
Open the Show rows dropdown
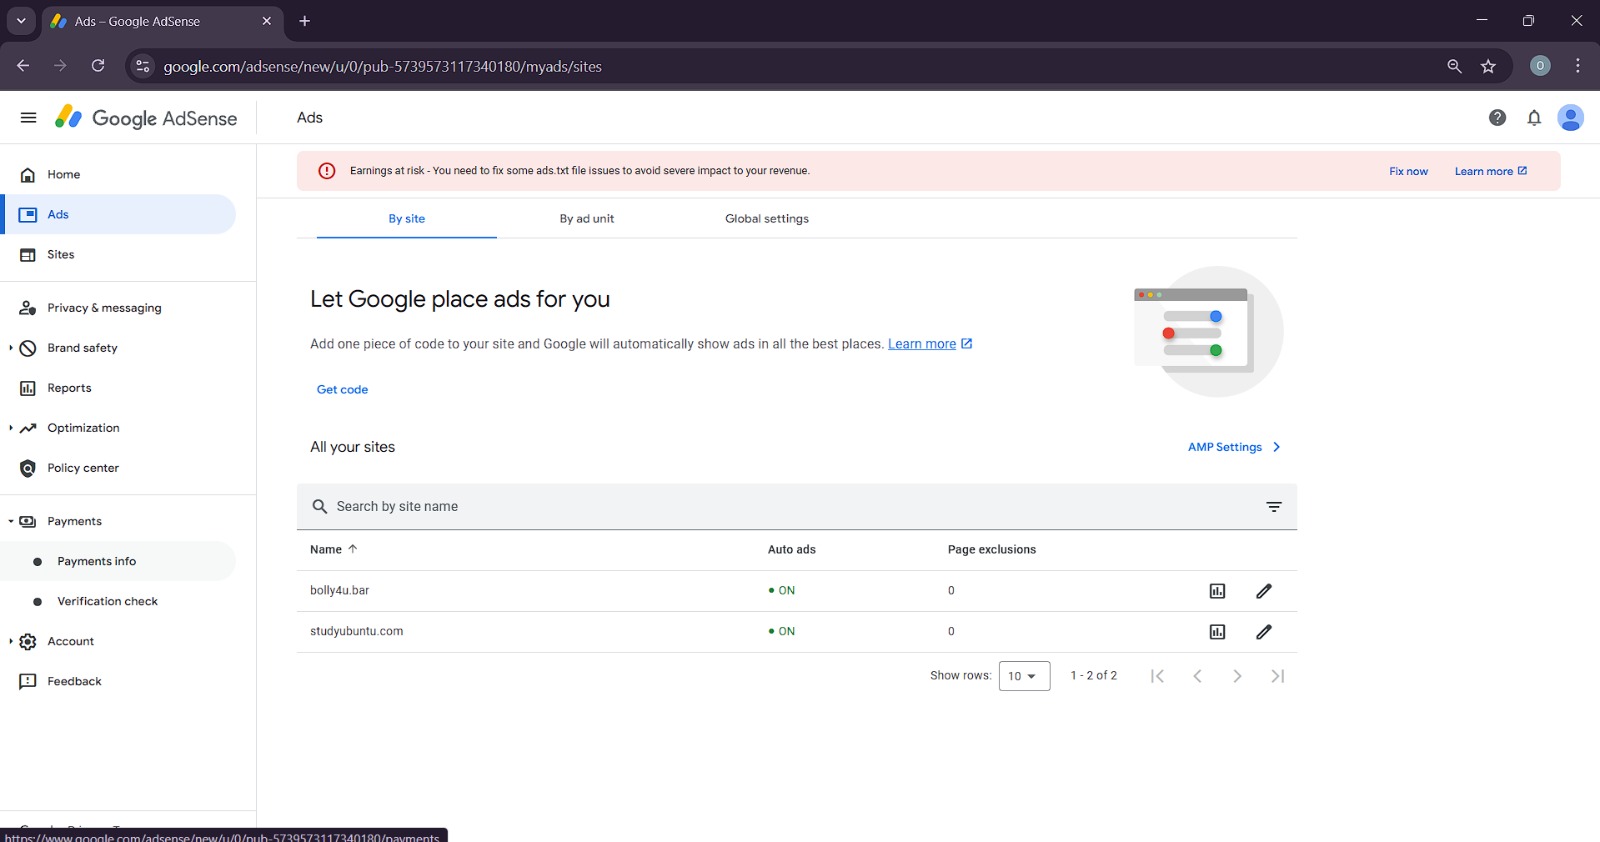(1024, 676)
